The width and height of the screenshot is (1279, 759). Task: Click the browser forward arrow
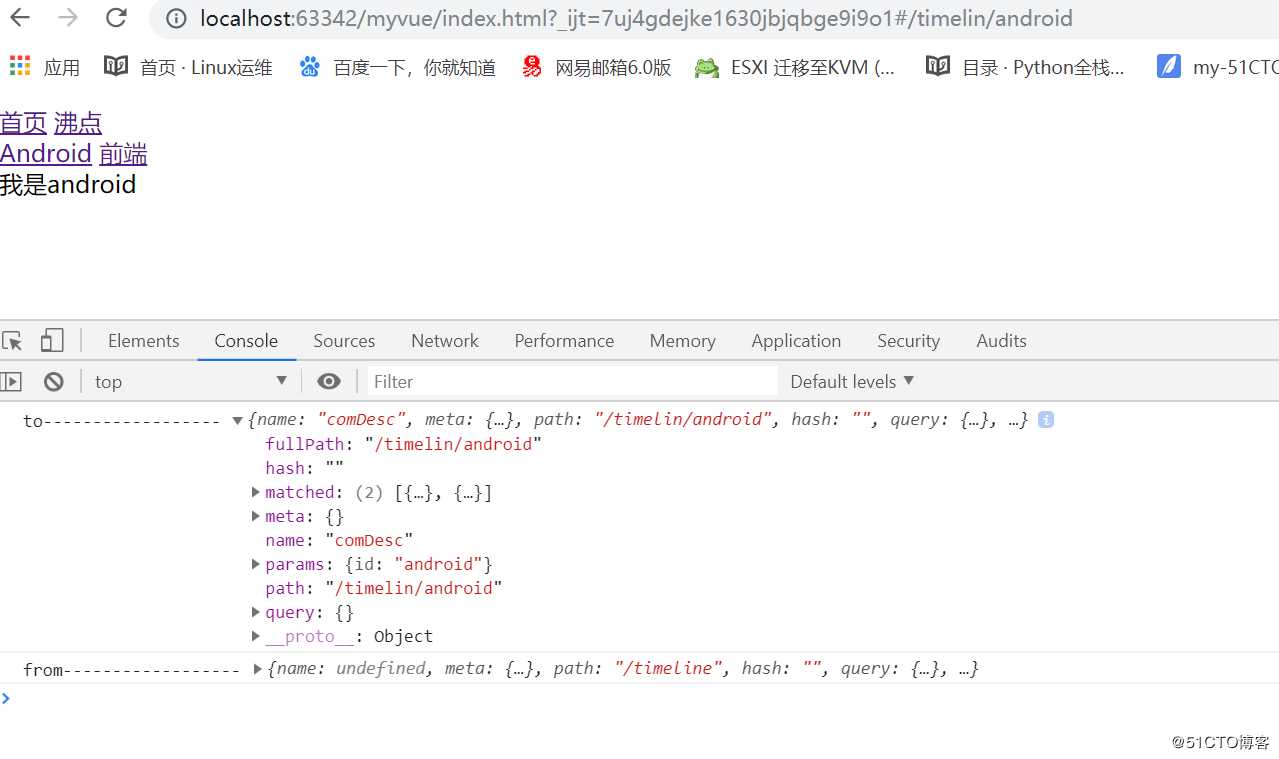[x=68, y=18]
